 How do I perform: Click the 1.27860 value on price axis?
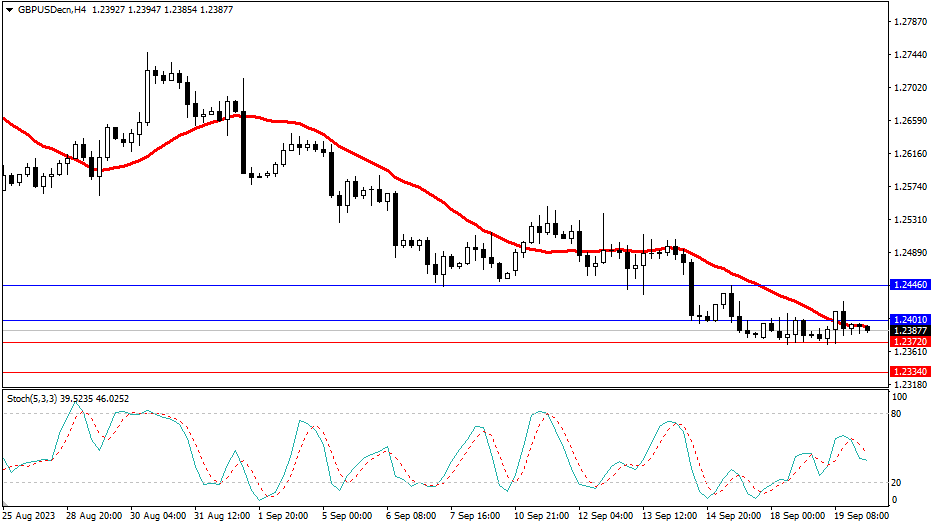(x=910, y=22)
